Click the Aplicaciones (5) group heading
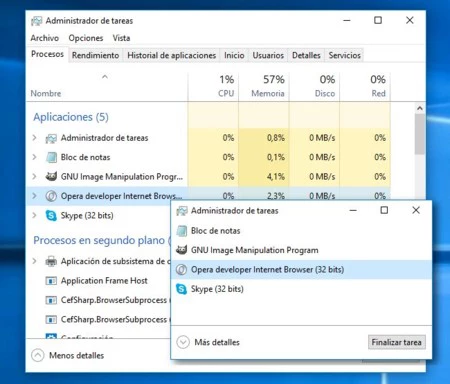The width and height of the screenshot is (450, 384). click(x=71, y=117)
